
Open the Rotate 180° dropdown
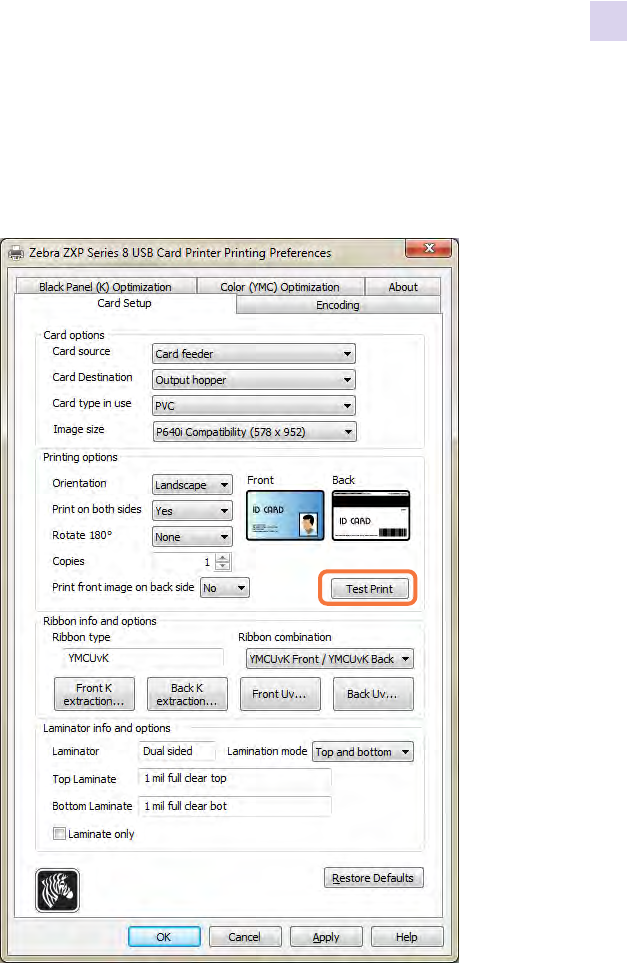tap(192, 537)
